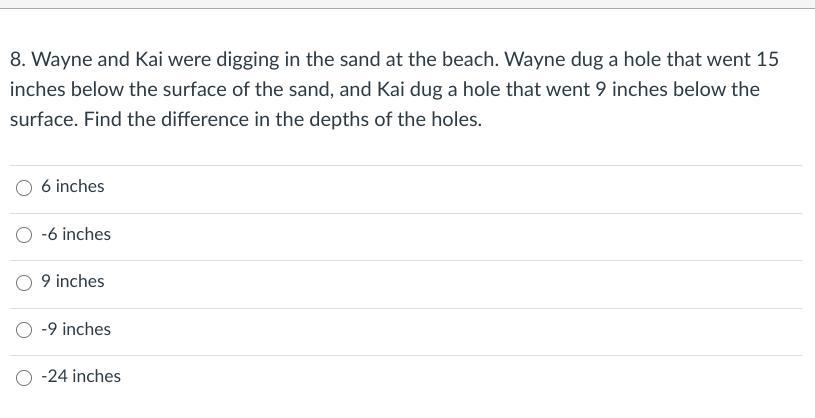Choose the -6 inches radio button
The width and height of the screenshot is (815, 418).
pos(25,235)
